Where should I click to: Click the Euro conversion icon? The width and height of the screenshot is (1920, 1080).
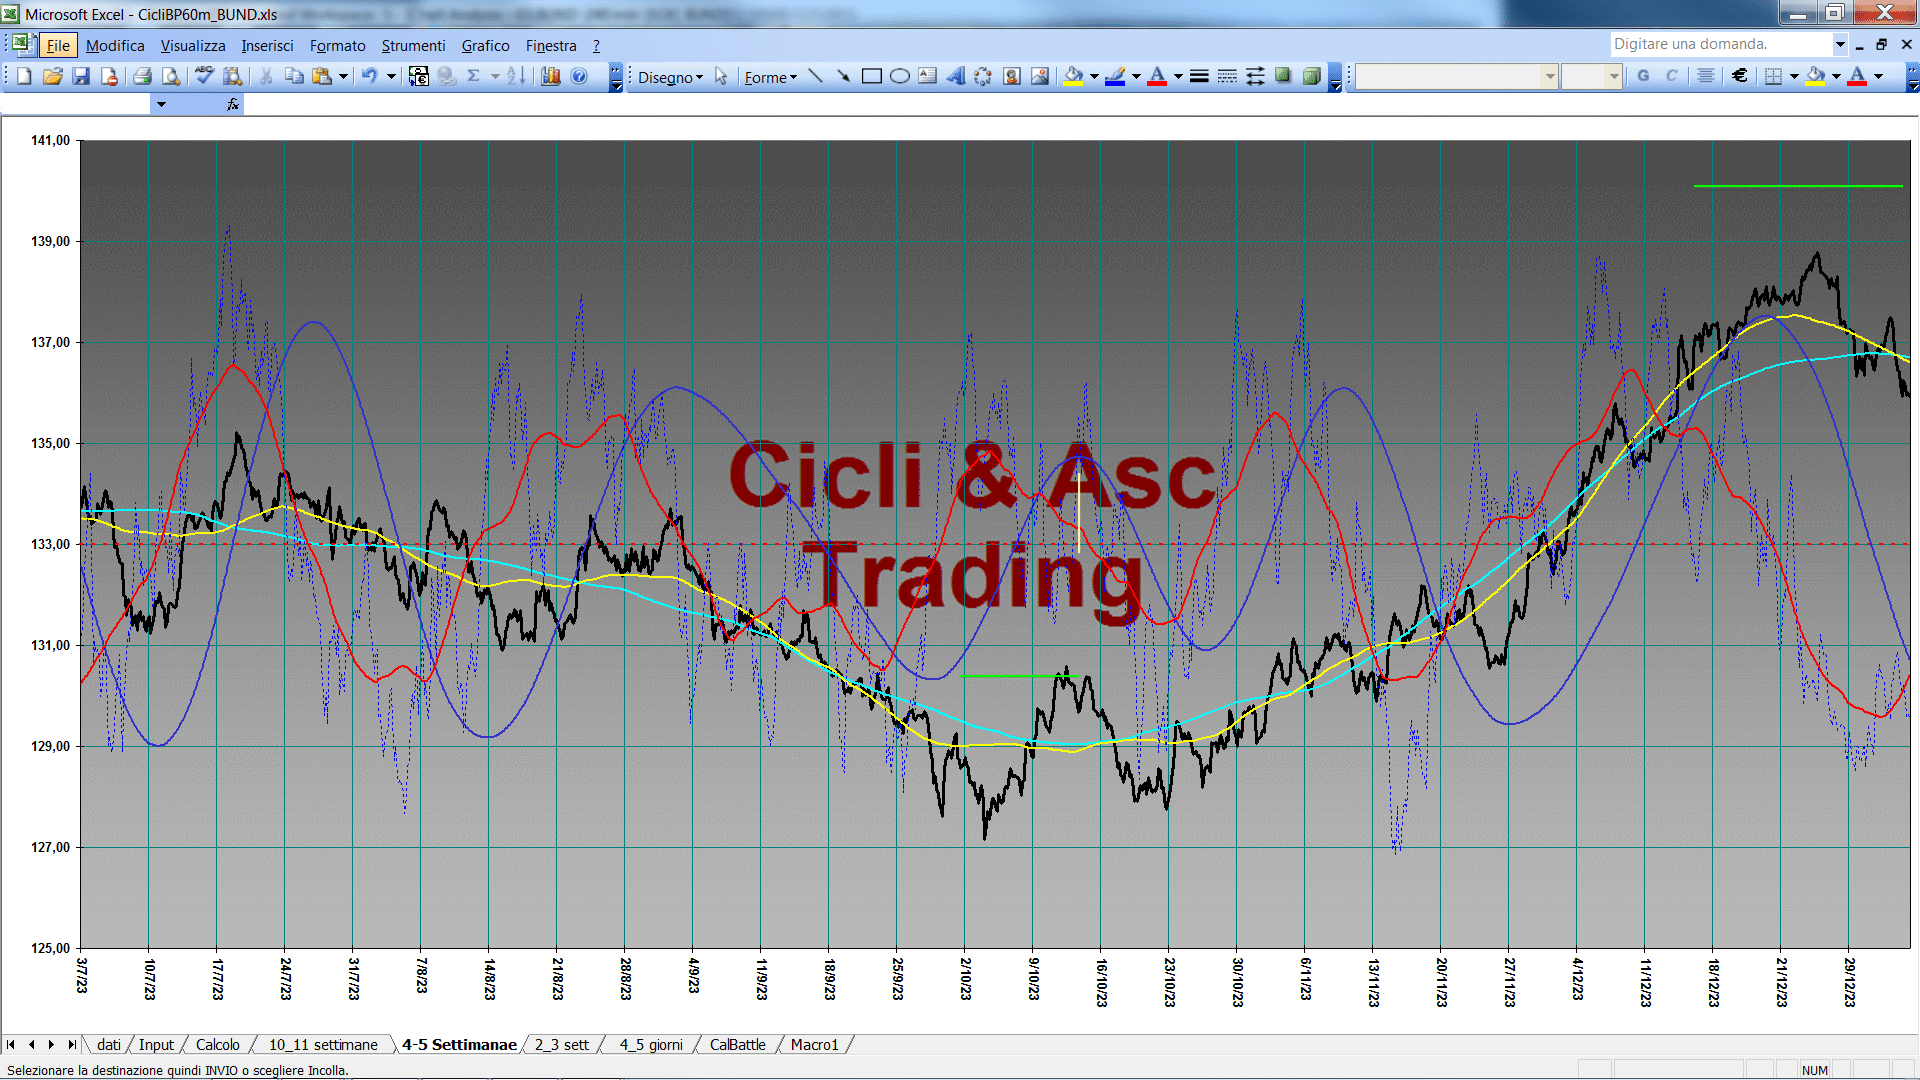[419, 76]
